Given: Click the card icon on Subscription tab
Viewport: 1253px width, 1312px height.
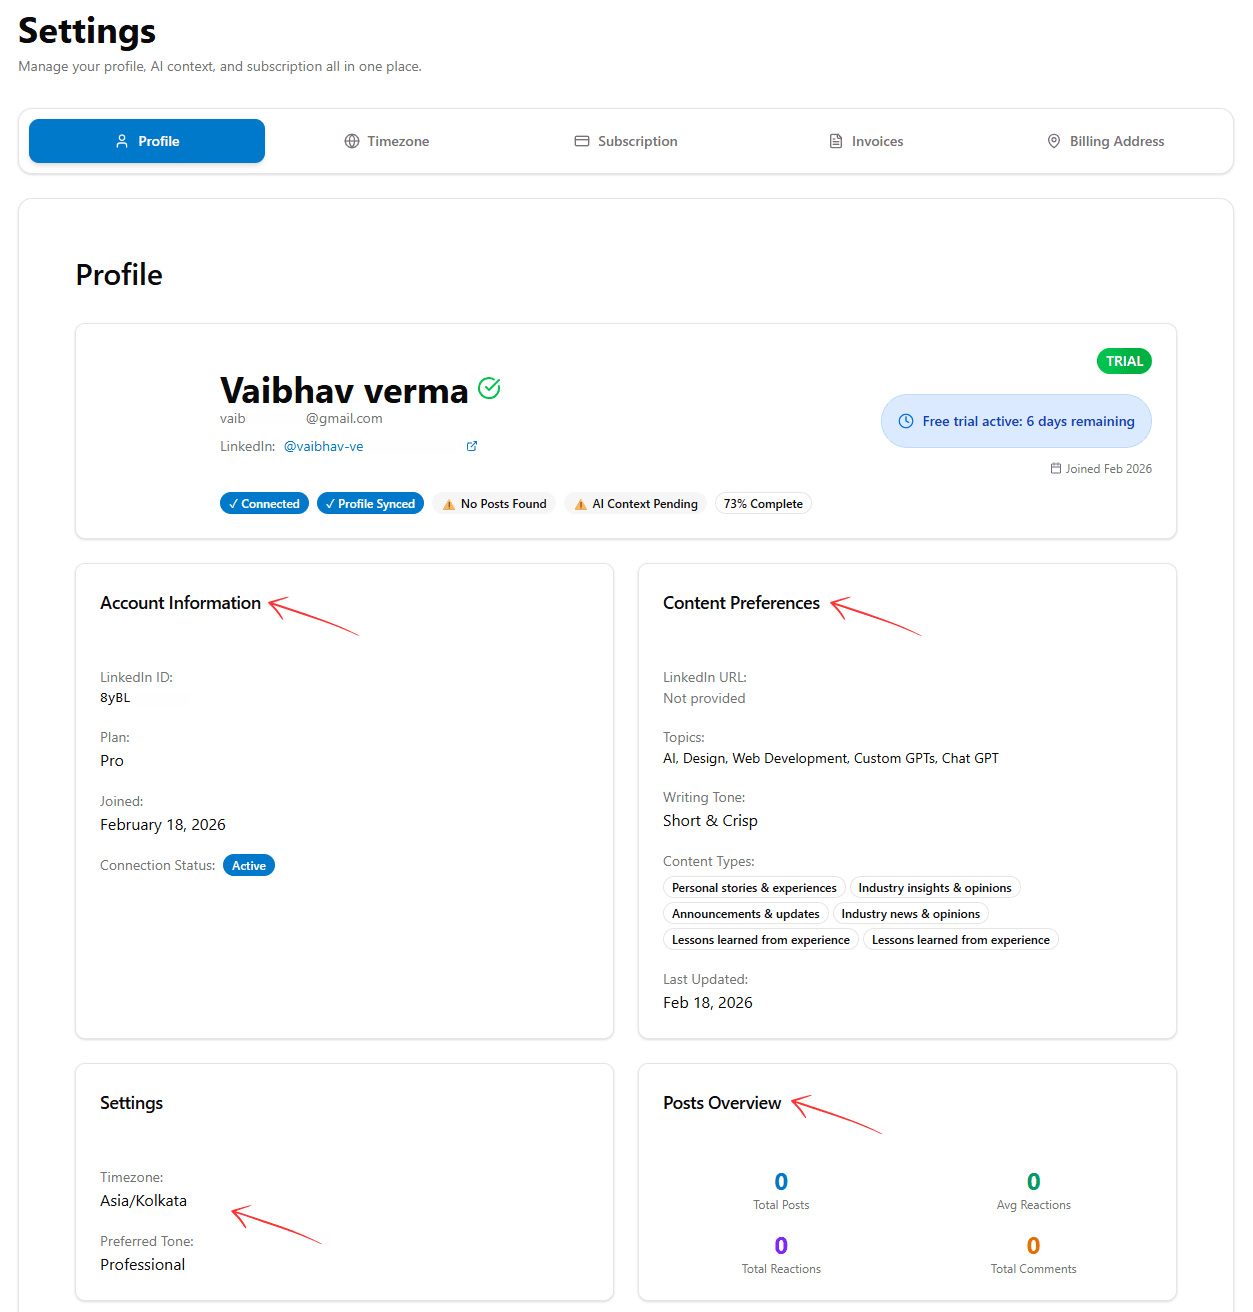Looking at the screenshot, I should [581, 141].
